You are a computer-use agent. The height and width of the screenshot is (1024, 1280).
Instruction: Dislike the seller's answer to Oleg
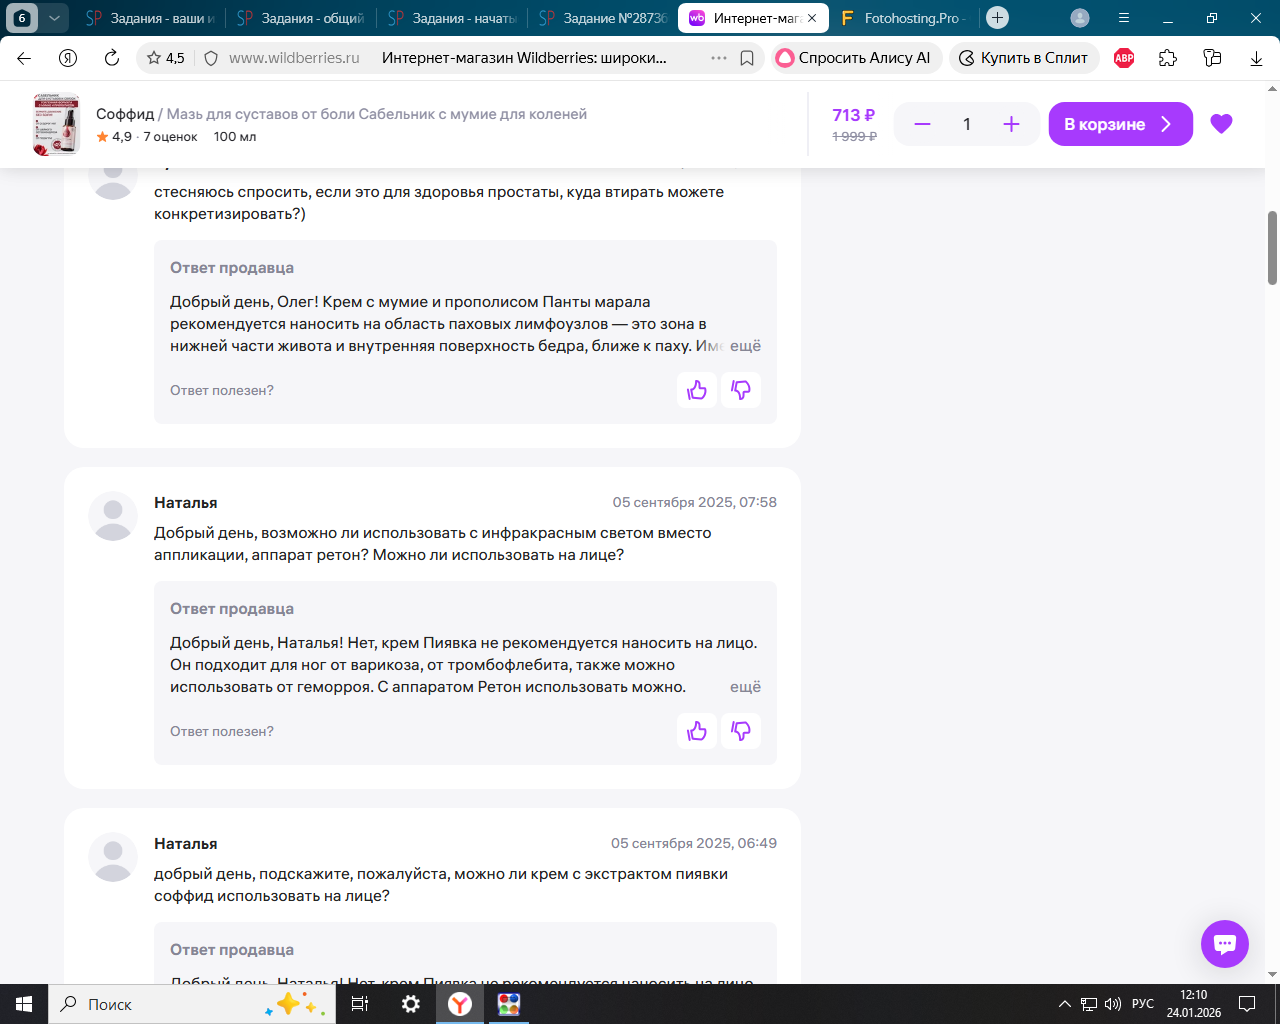coord(741,390)
